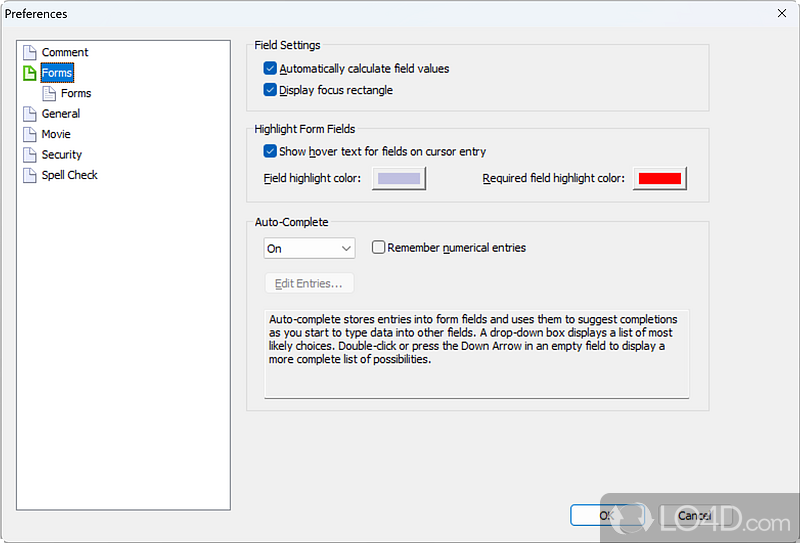Screen dimensions: 800x543
Task: Open the Spell Check preferences category
Action: click(x=69, y=175)
